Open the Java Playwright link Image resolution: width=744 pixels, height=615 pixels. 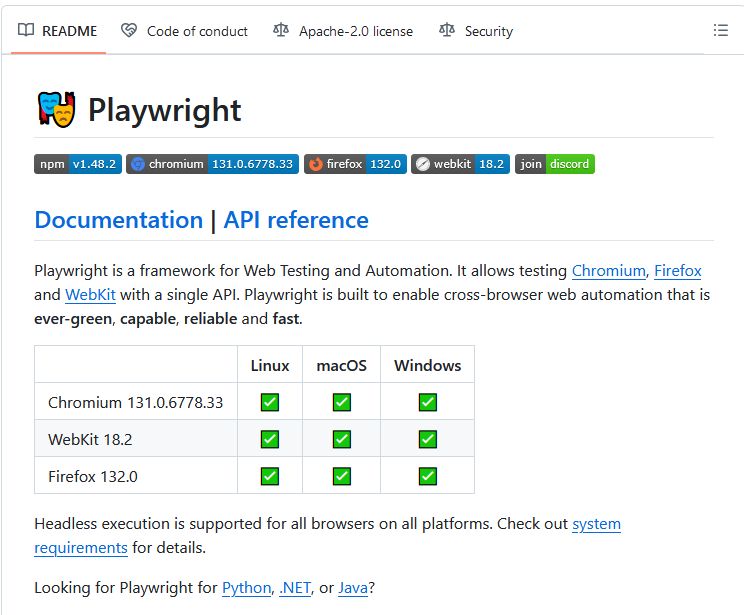click(x=353, y=588)
